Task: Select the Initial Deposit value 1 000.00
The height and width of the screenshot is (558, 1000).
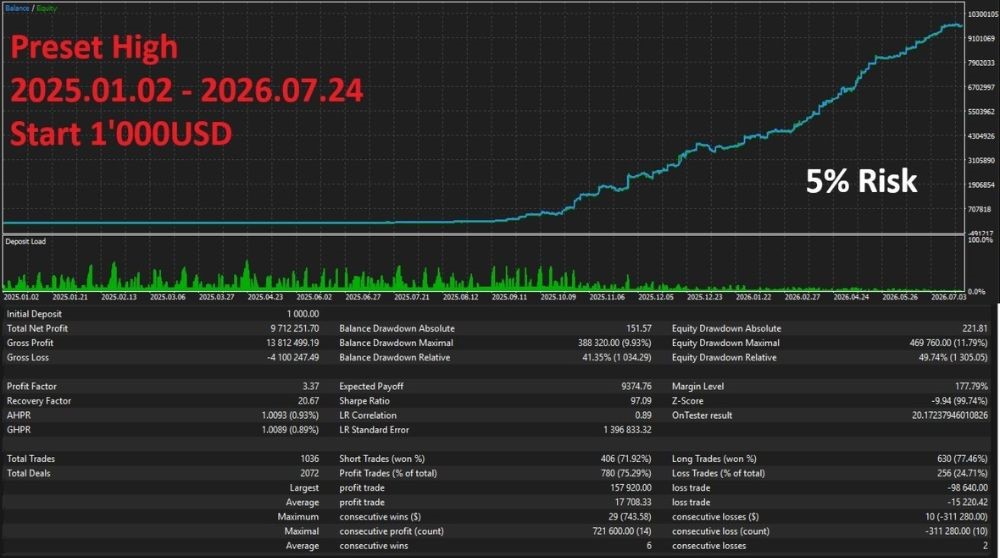Action: pyautogui.click(x=303, y=314)
